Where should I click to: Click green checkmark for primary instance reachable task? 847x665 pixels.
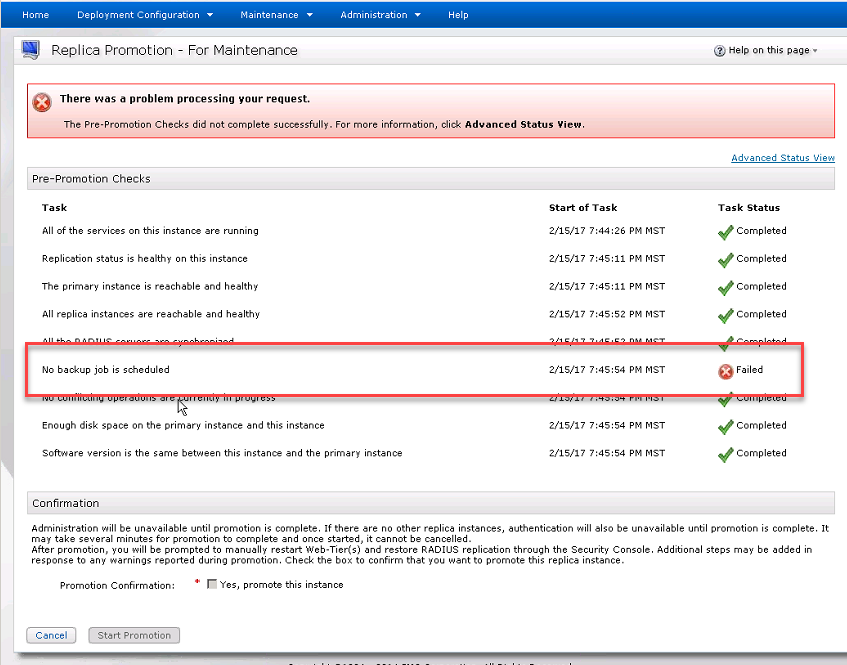point(725,288)
